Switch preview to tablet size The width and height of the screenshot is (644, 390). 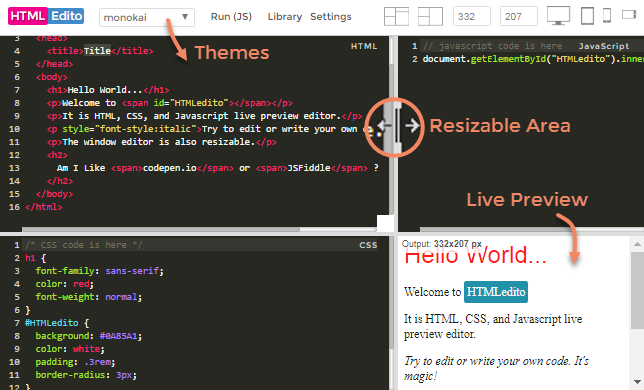(587, 16)
